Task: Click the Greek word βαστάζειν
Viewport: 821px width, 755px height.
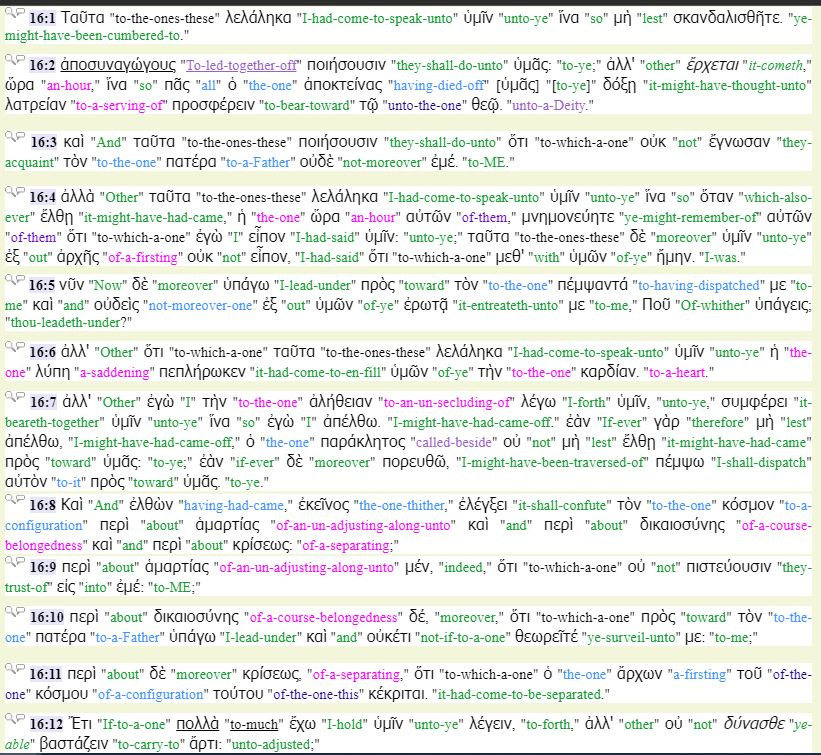Action: 73,743
